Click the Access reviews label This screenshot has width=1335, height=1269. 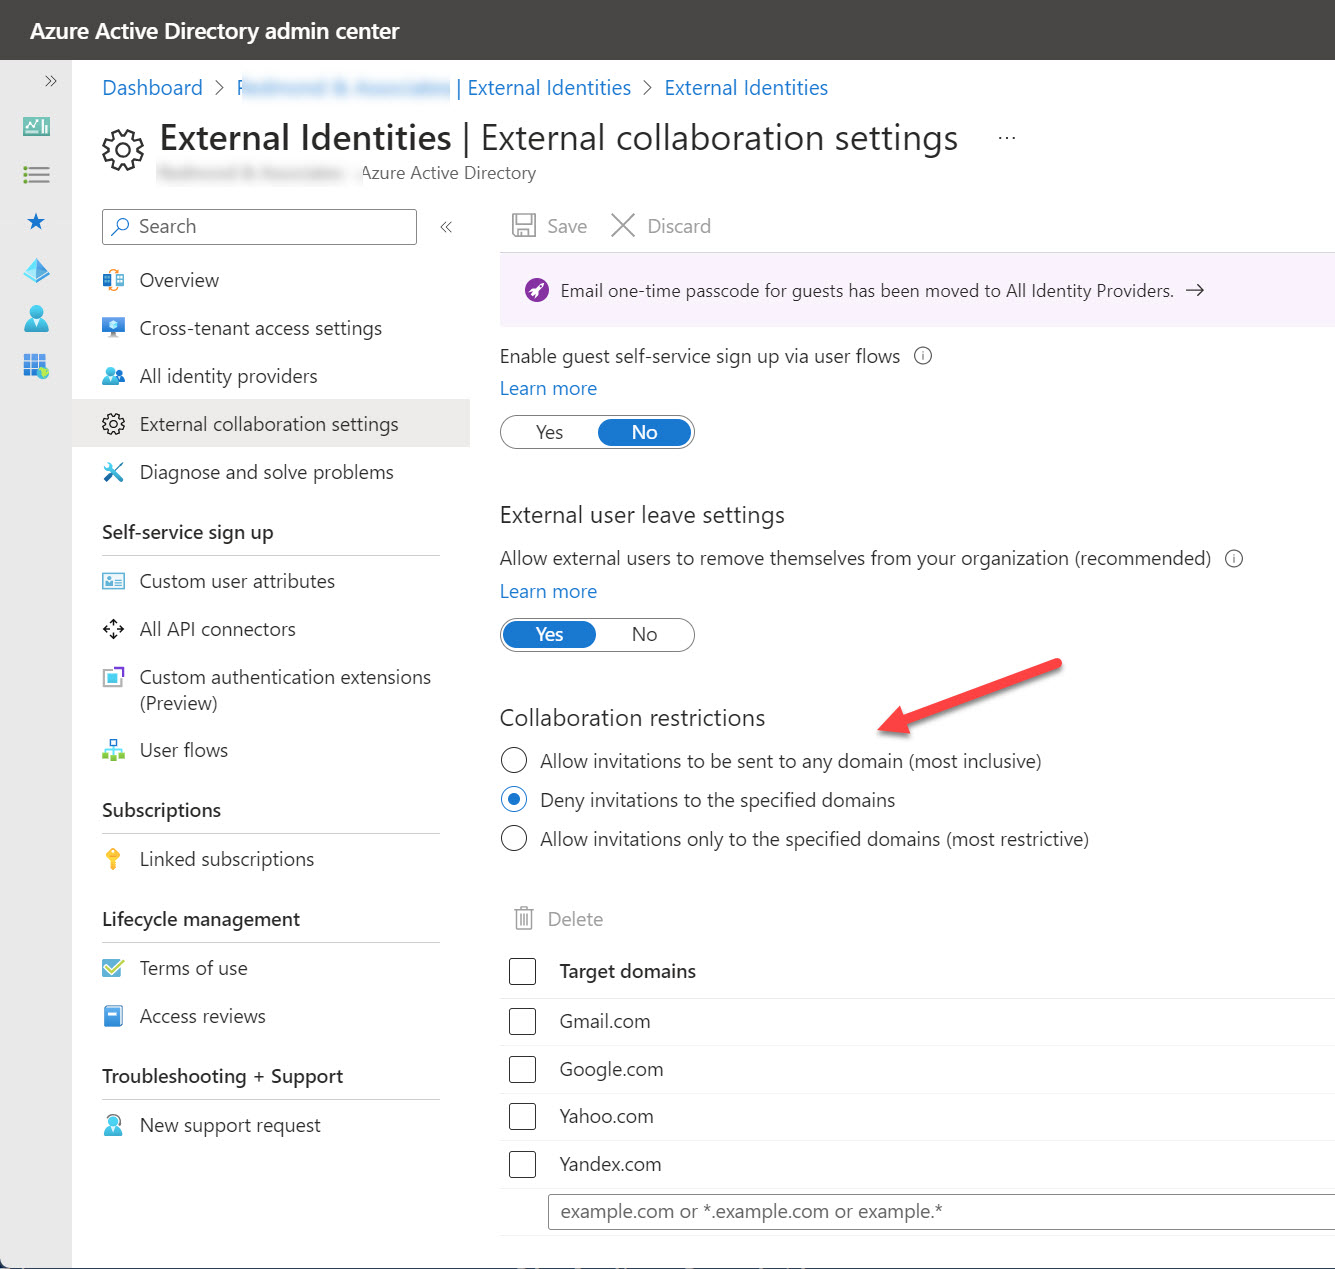pos(203,1016)
